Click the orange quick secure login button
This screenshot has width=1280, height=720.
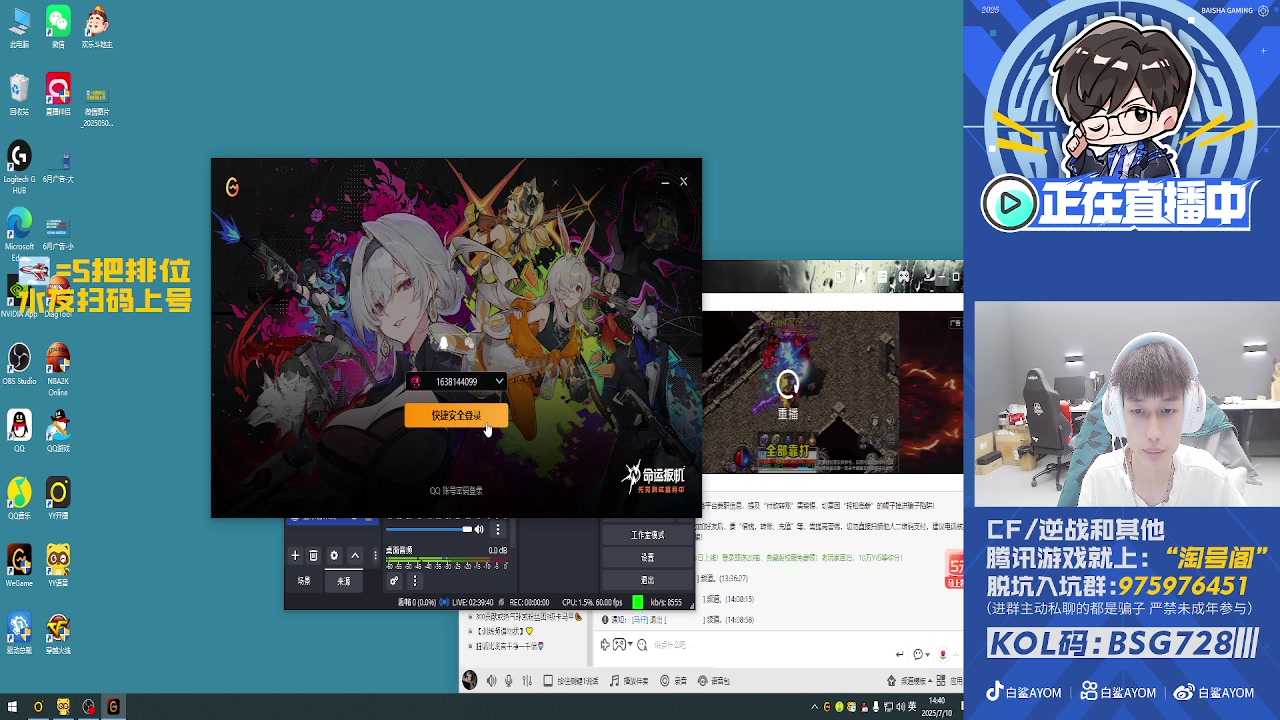point(456,415)
